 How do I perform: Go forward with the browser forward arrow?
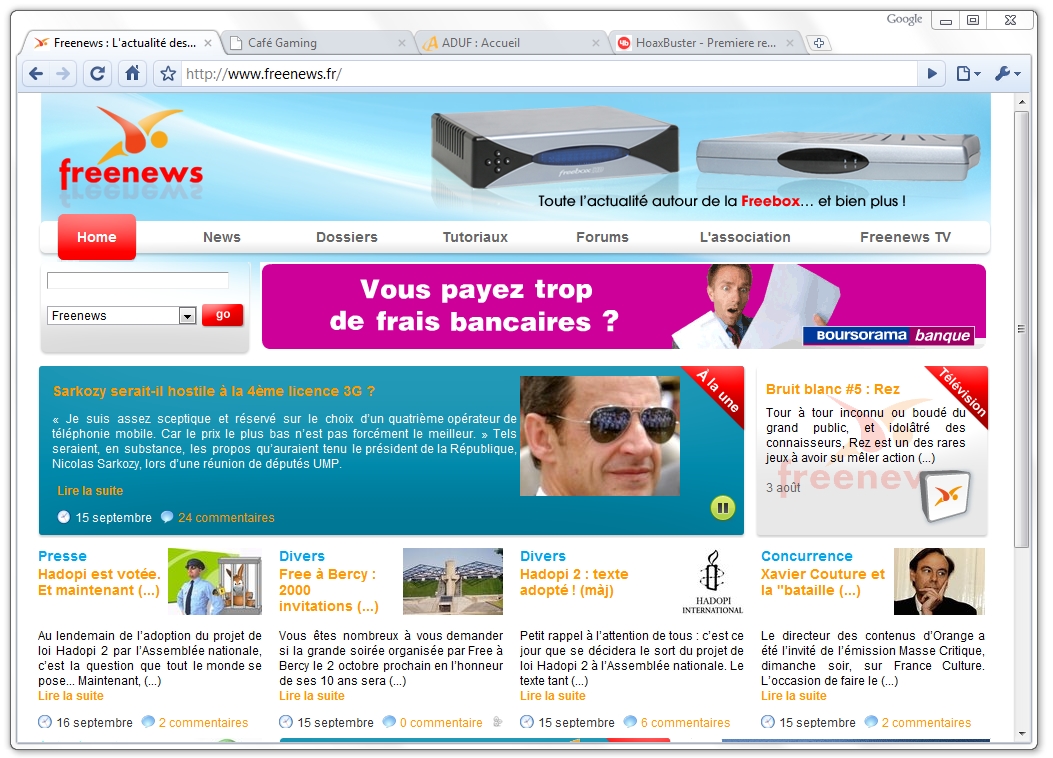(x=62, y=73)
